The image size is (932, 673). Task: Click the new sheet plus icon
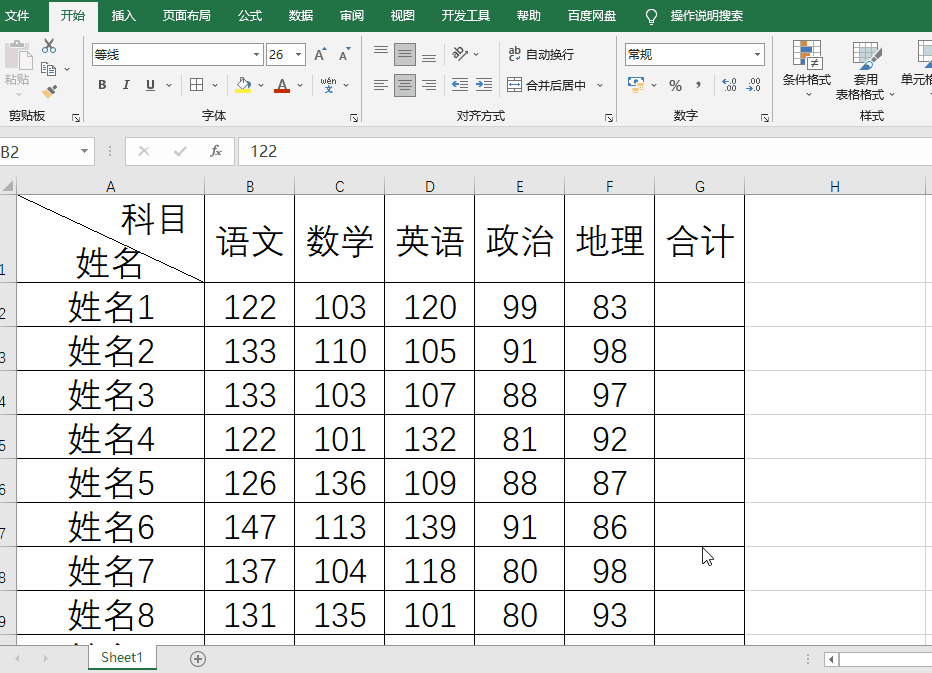[x=198, y=659]
